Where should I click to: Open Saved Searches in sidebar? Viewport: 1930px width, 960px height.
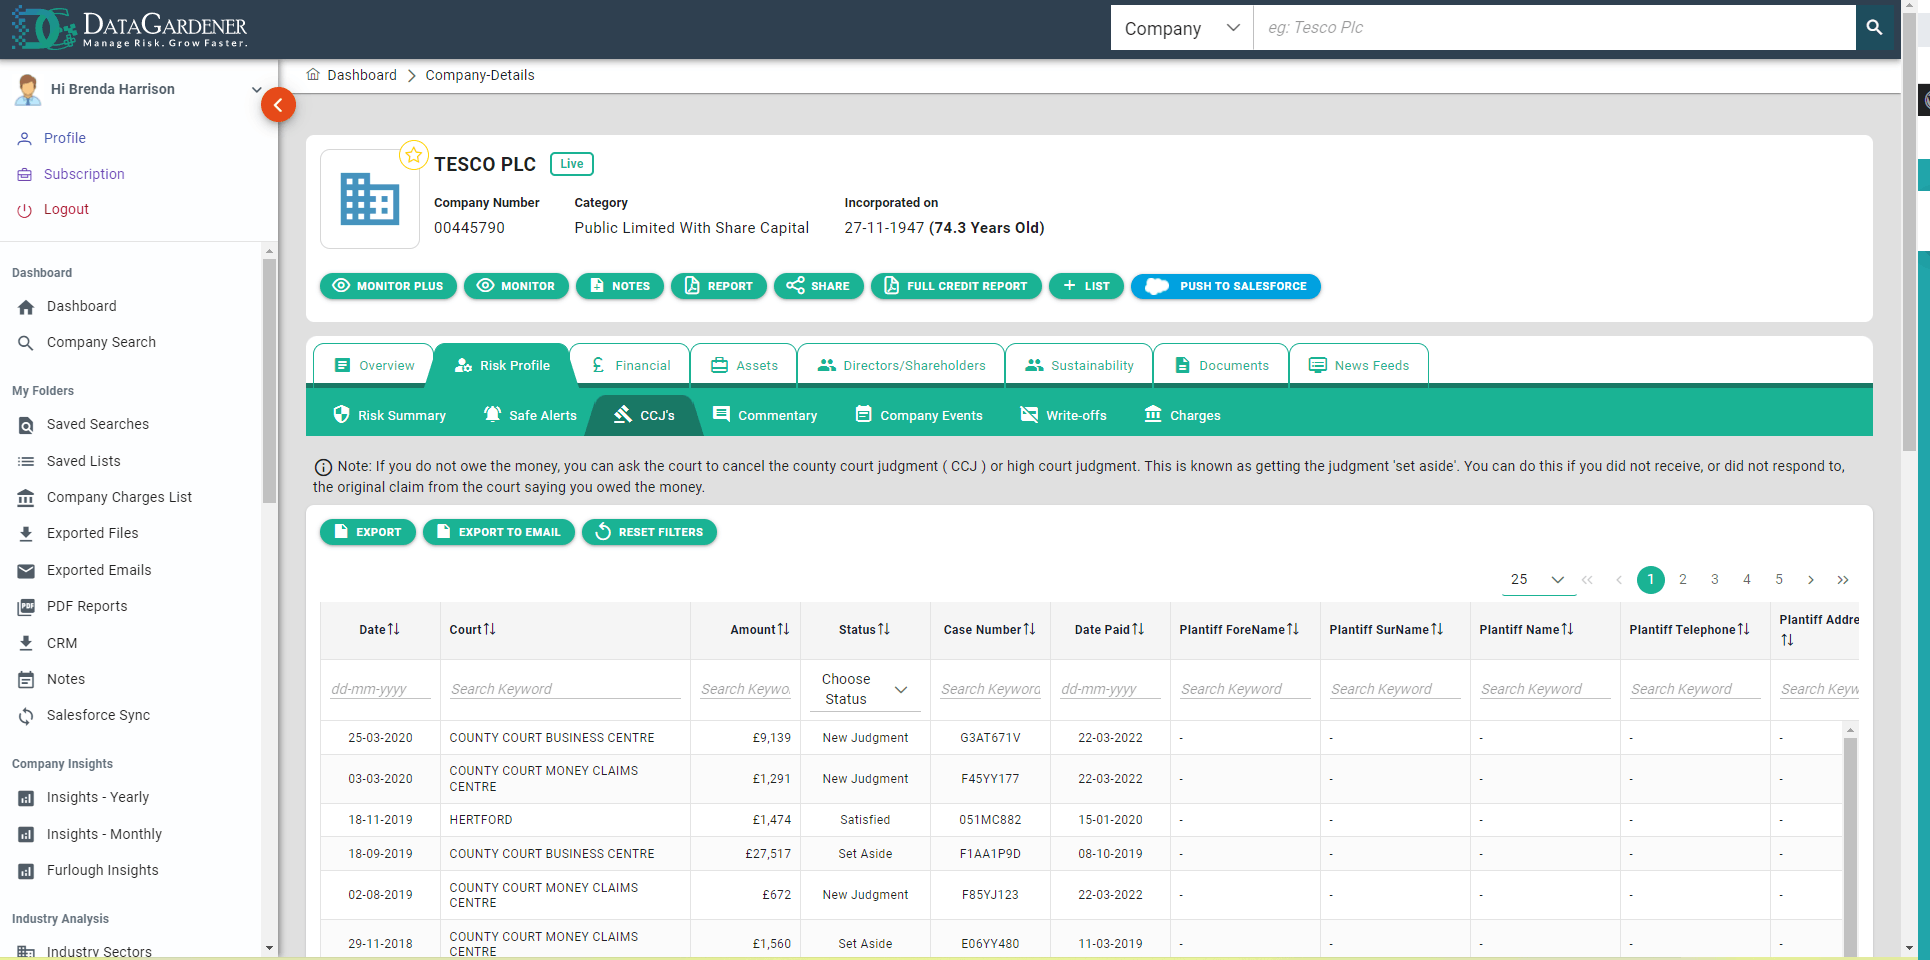(x=98, y=425)
